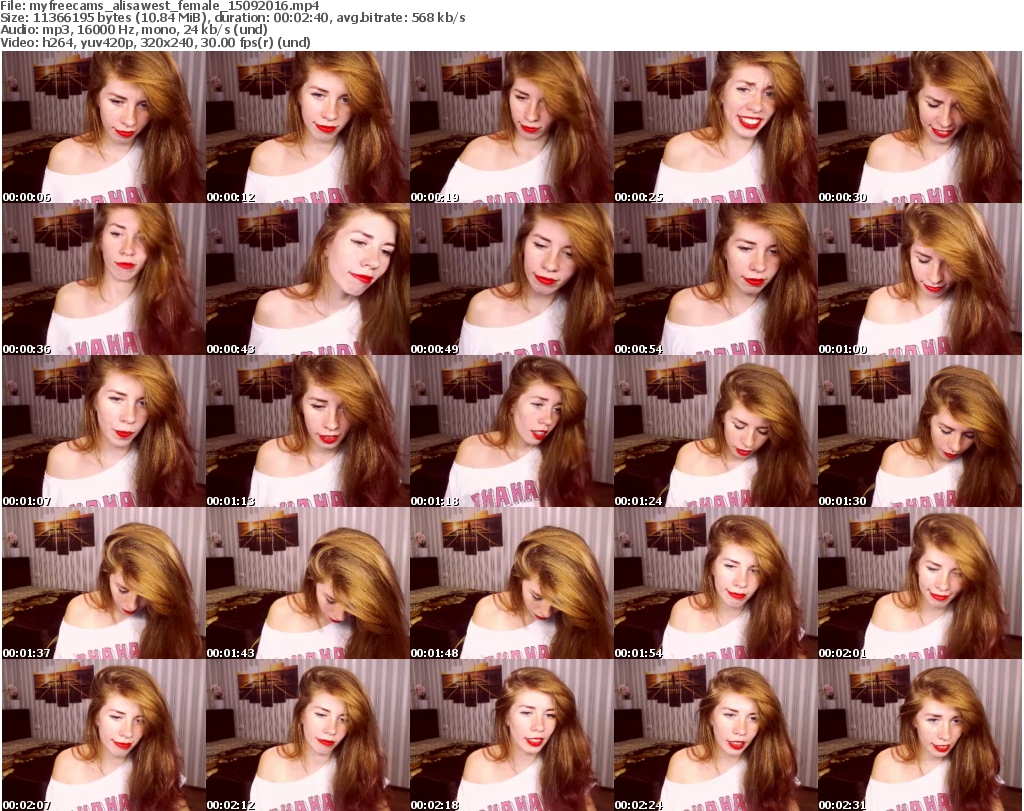This screenshot has height=811, width=1024.
Task: Click the 'Audio: mp3, 16000 Hz' info line
Action: [x=134, y=30]
